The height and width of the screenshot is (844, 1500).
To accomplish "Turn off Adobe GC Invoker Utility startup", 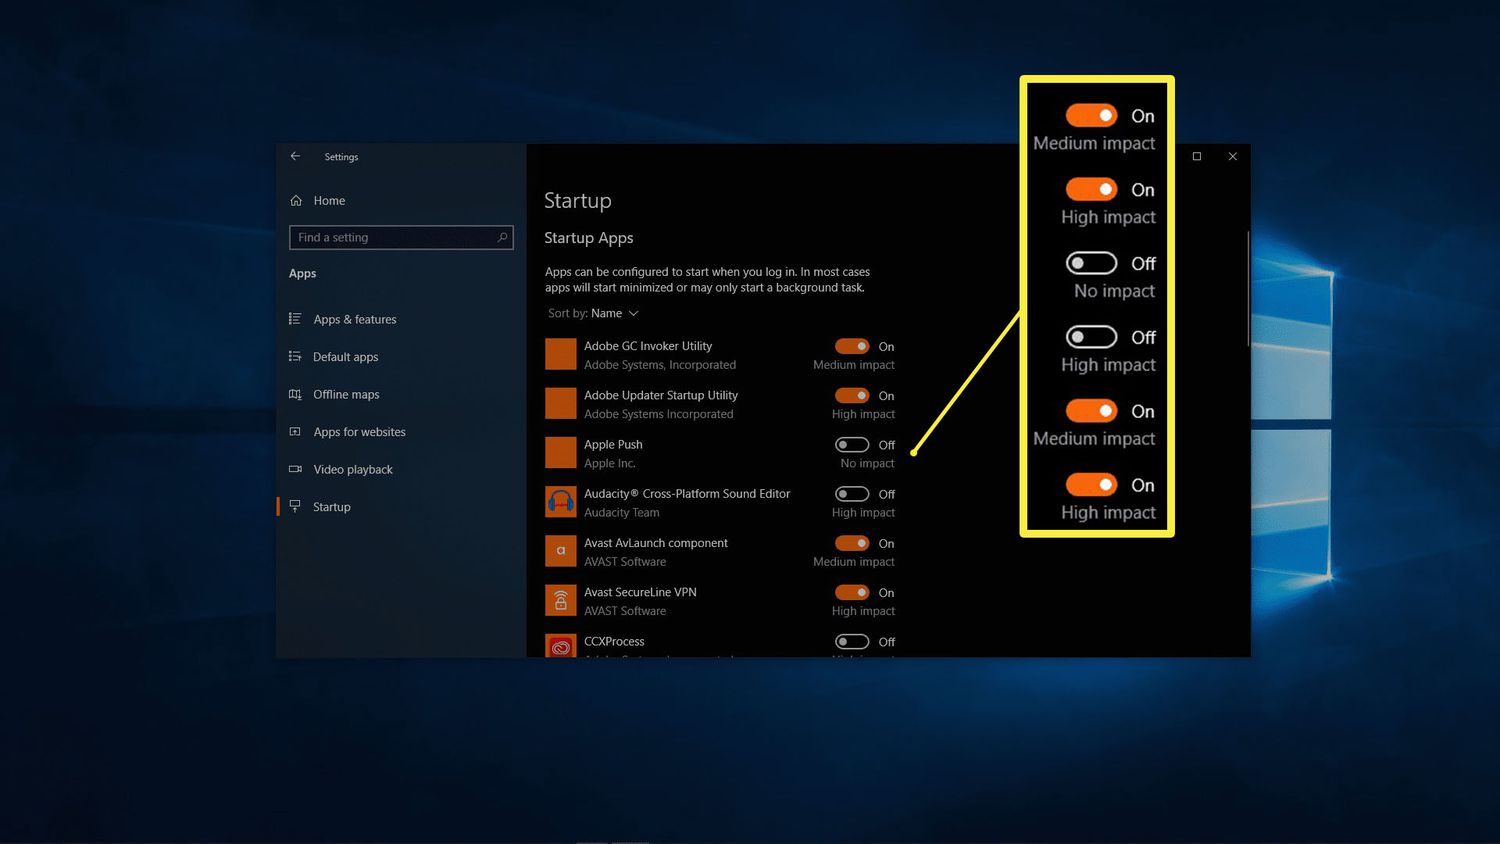I will tap(852, 346).
